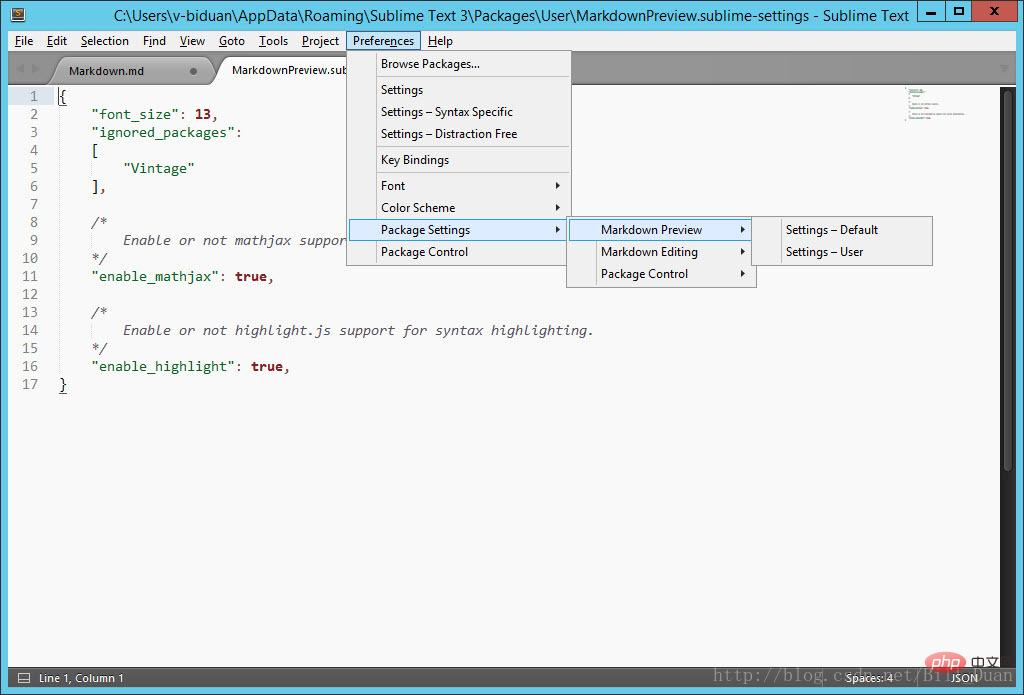The width and height of the screenshot is (1024, 695).
Task: Click the Sublime Text app icon in title bar
Action: [x=18, y=14]
